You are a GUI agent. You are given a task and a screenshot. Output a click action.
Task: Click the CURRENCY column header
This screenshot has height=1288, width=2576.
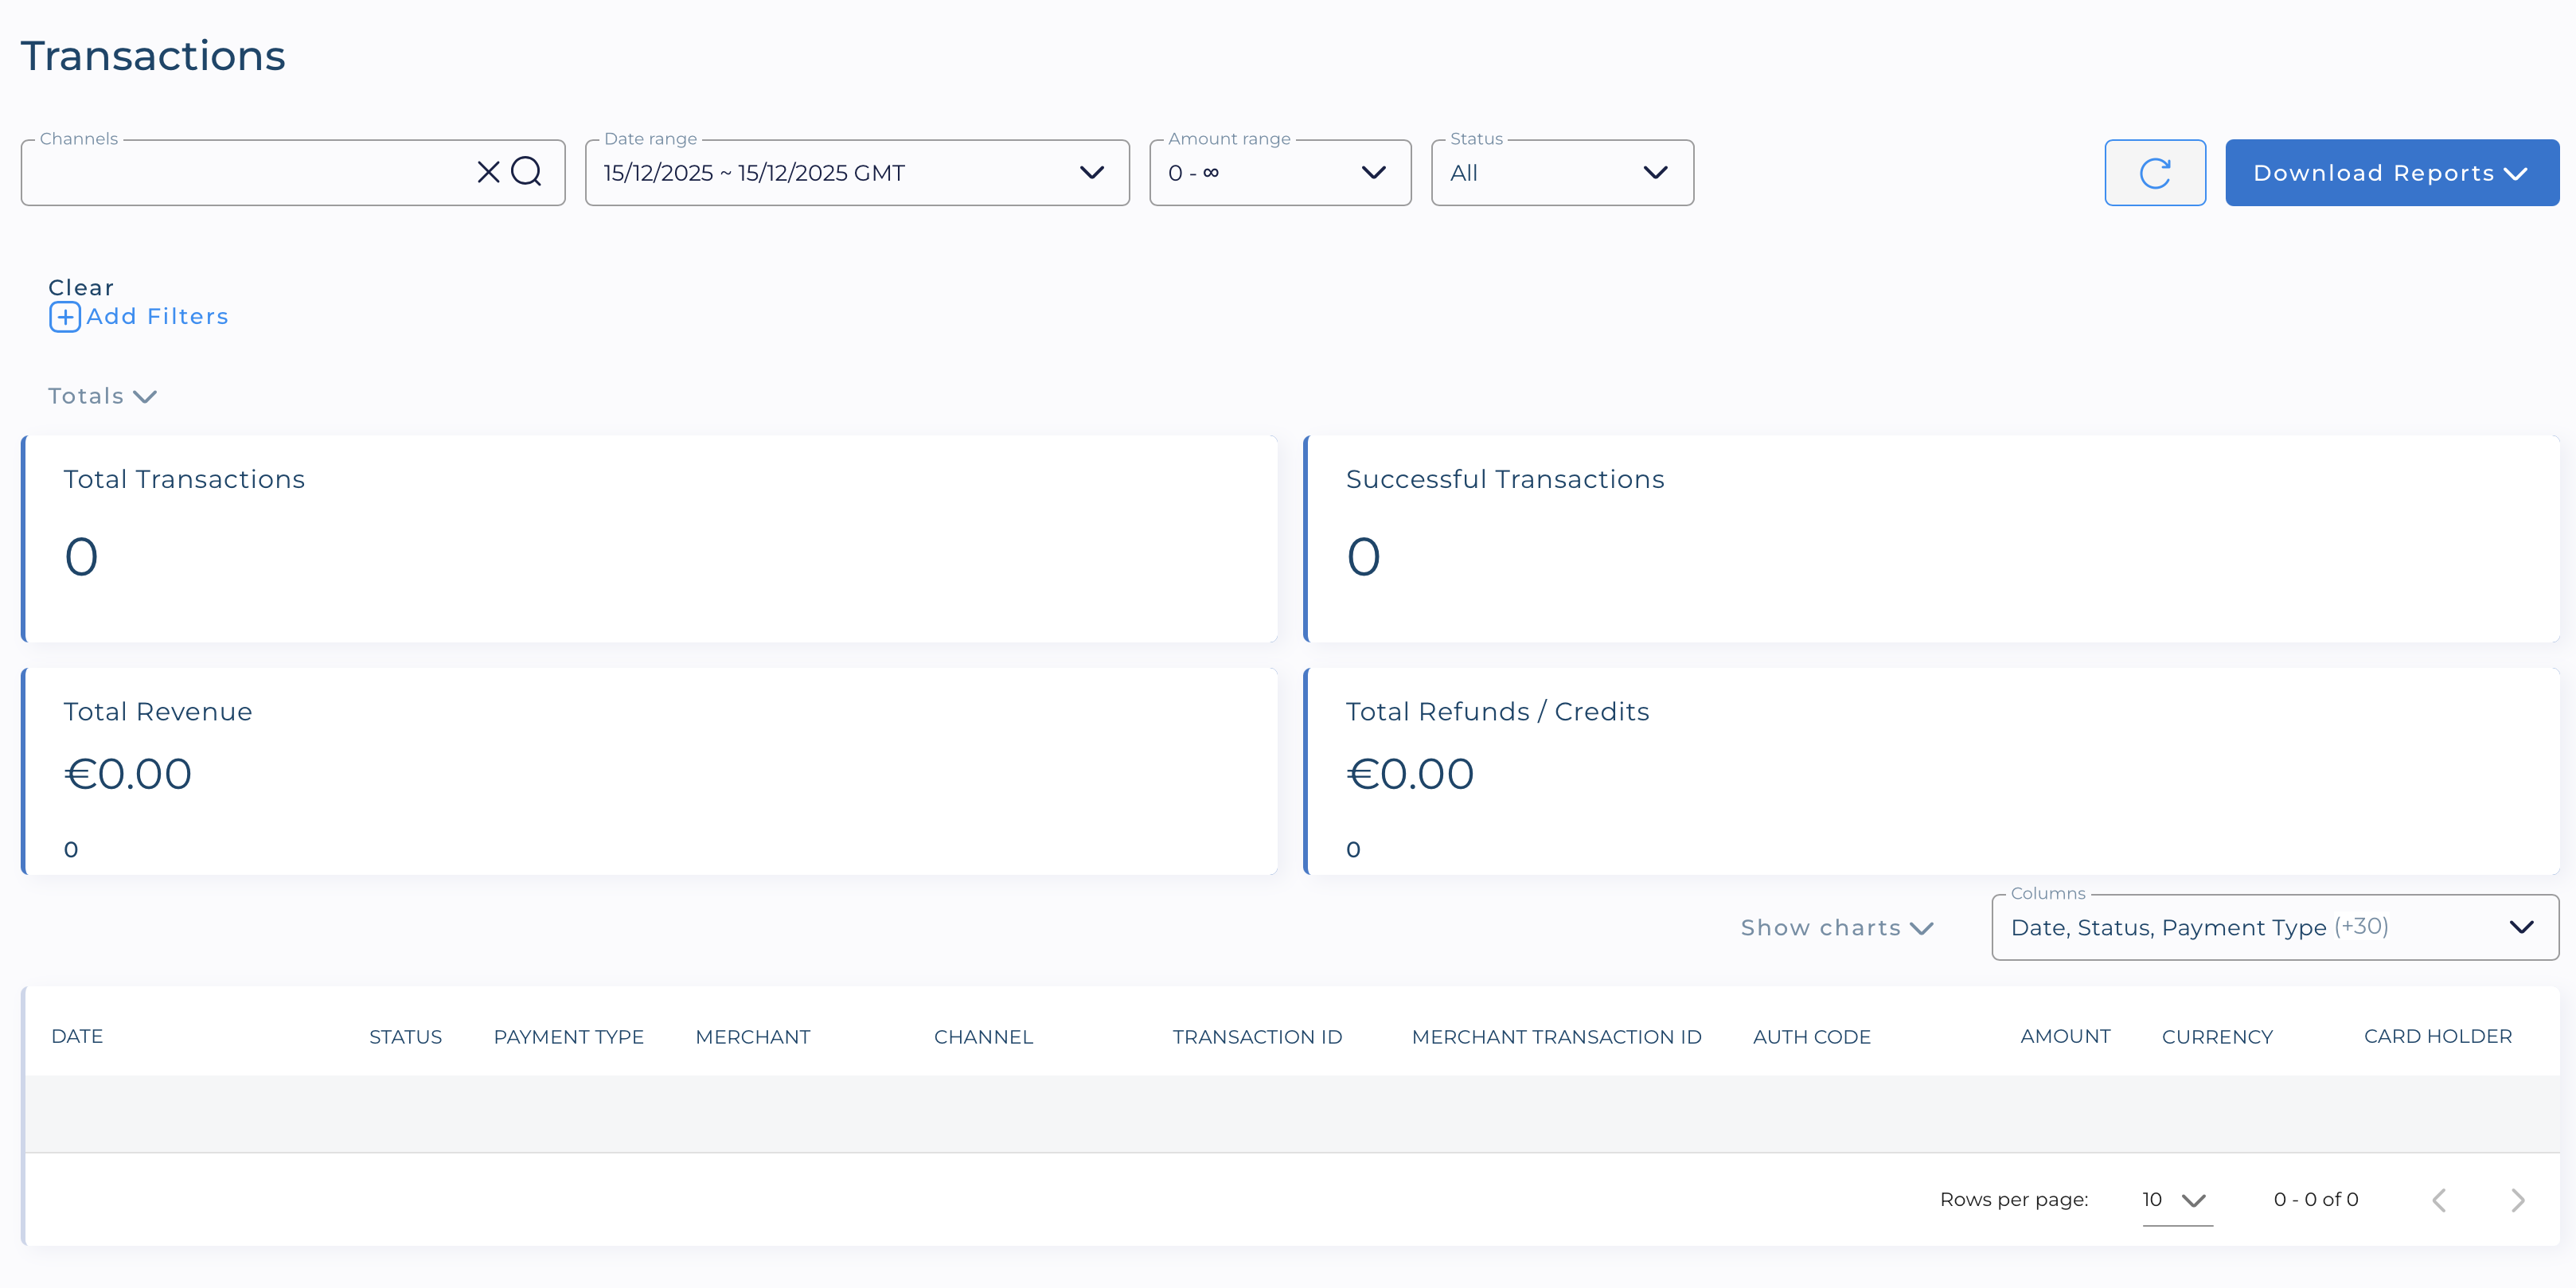click(x=2217, y=1037)
